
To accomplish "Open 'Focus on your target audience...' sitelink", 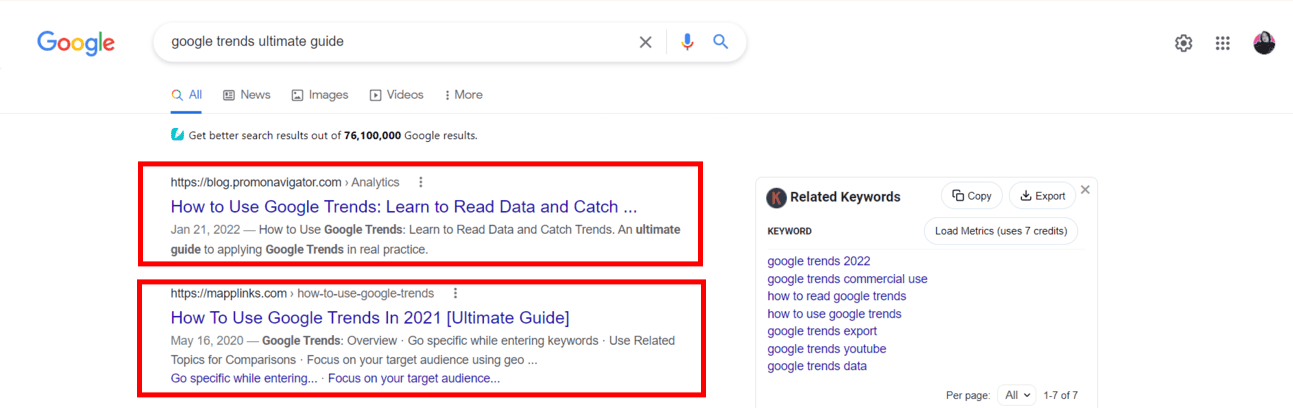I will 414,379.
